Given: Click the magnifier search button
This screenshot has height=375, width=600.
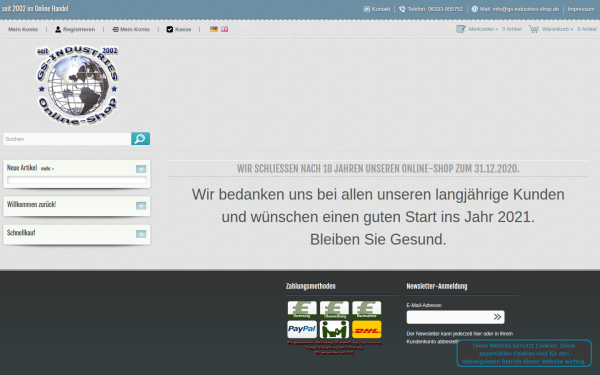Looking at the screenshot, I should pos(140,139).
